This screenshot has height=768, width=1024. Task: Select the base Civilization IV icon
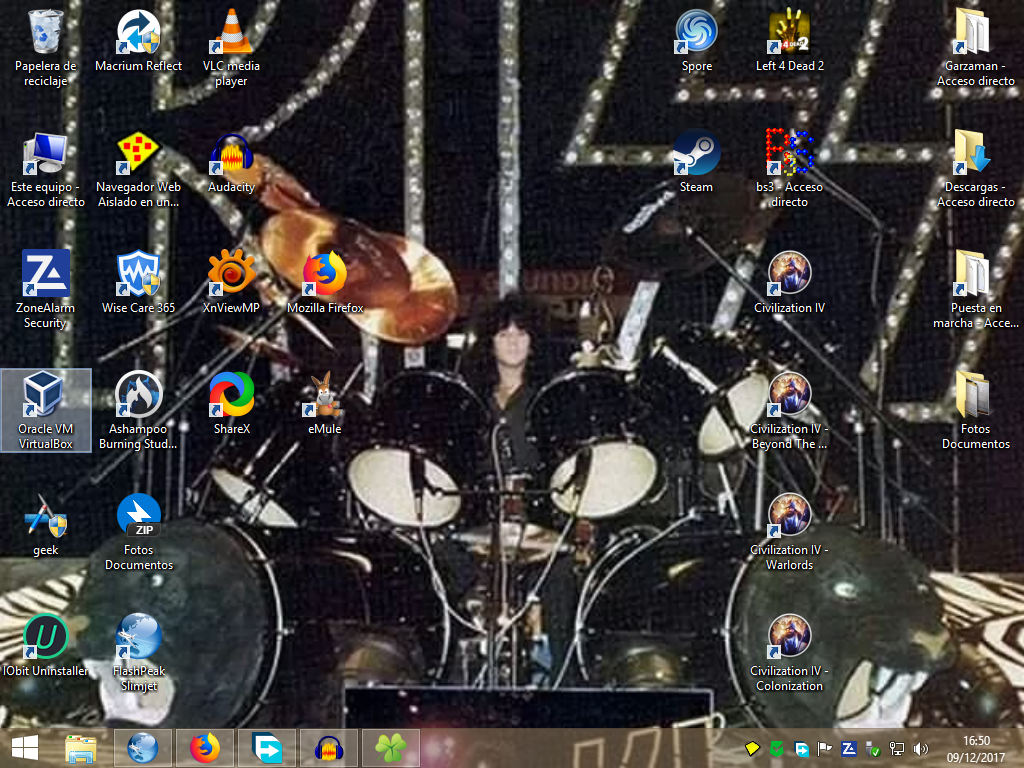pos(790,283)
